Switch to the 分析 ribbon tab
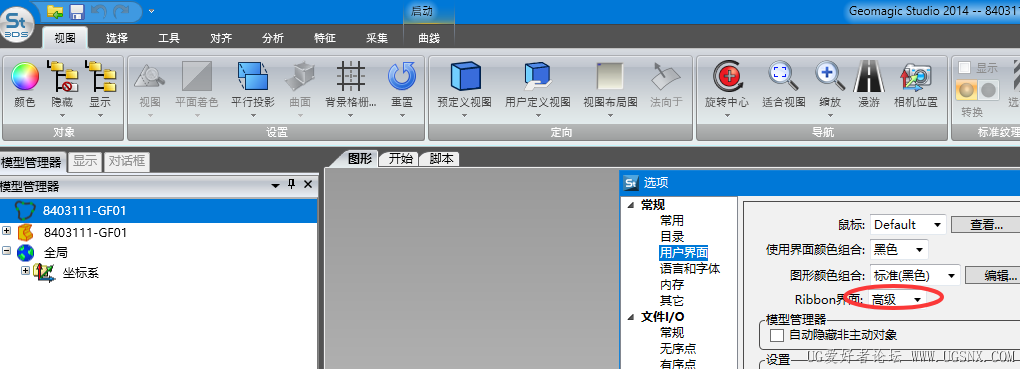 [273, 38]
